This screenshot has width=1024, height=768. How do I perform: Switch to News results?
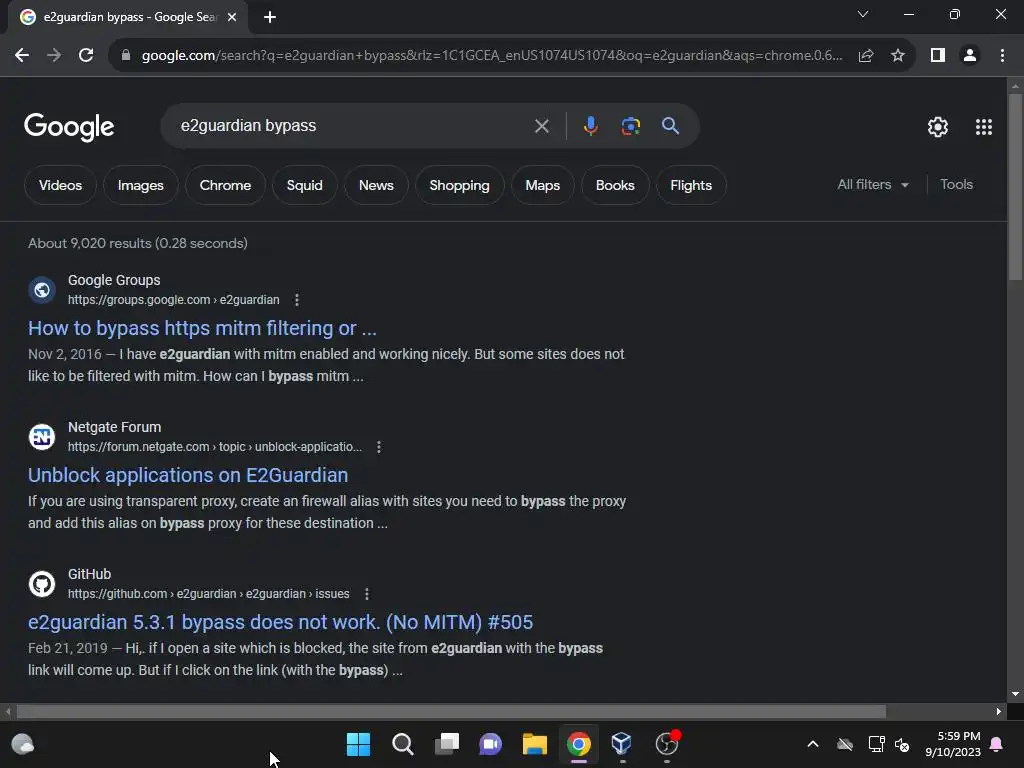[x=376, y=185]
